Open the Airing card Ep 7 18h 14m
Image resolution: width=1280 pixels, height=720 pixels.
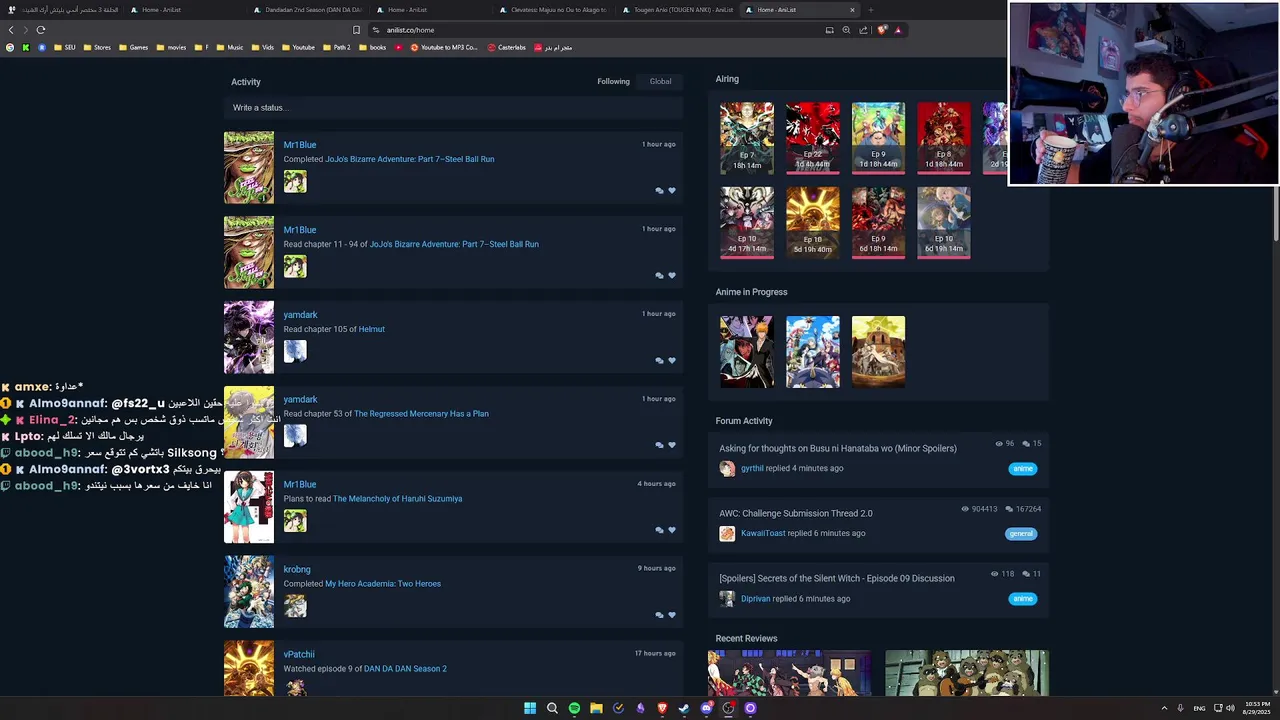tap(747, 138)
